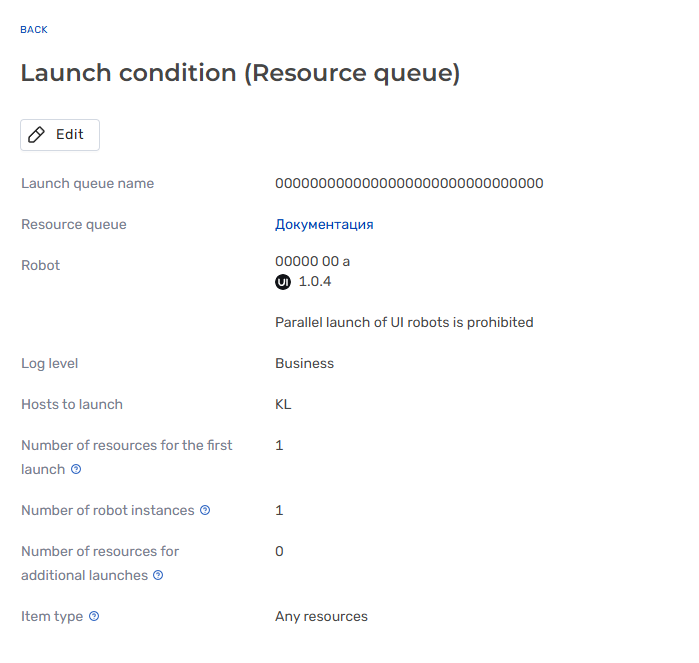The height and width of the screenshot is (663, 699).
Task: Click the BACK link
Action: click(x=34, y=29)
